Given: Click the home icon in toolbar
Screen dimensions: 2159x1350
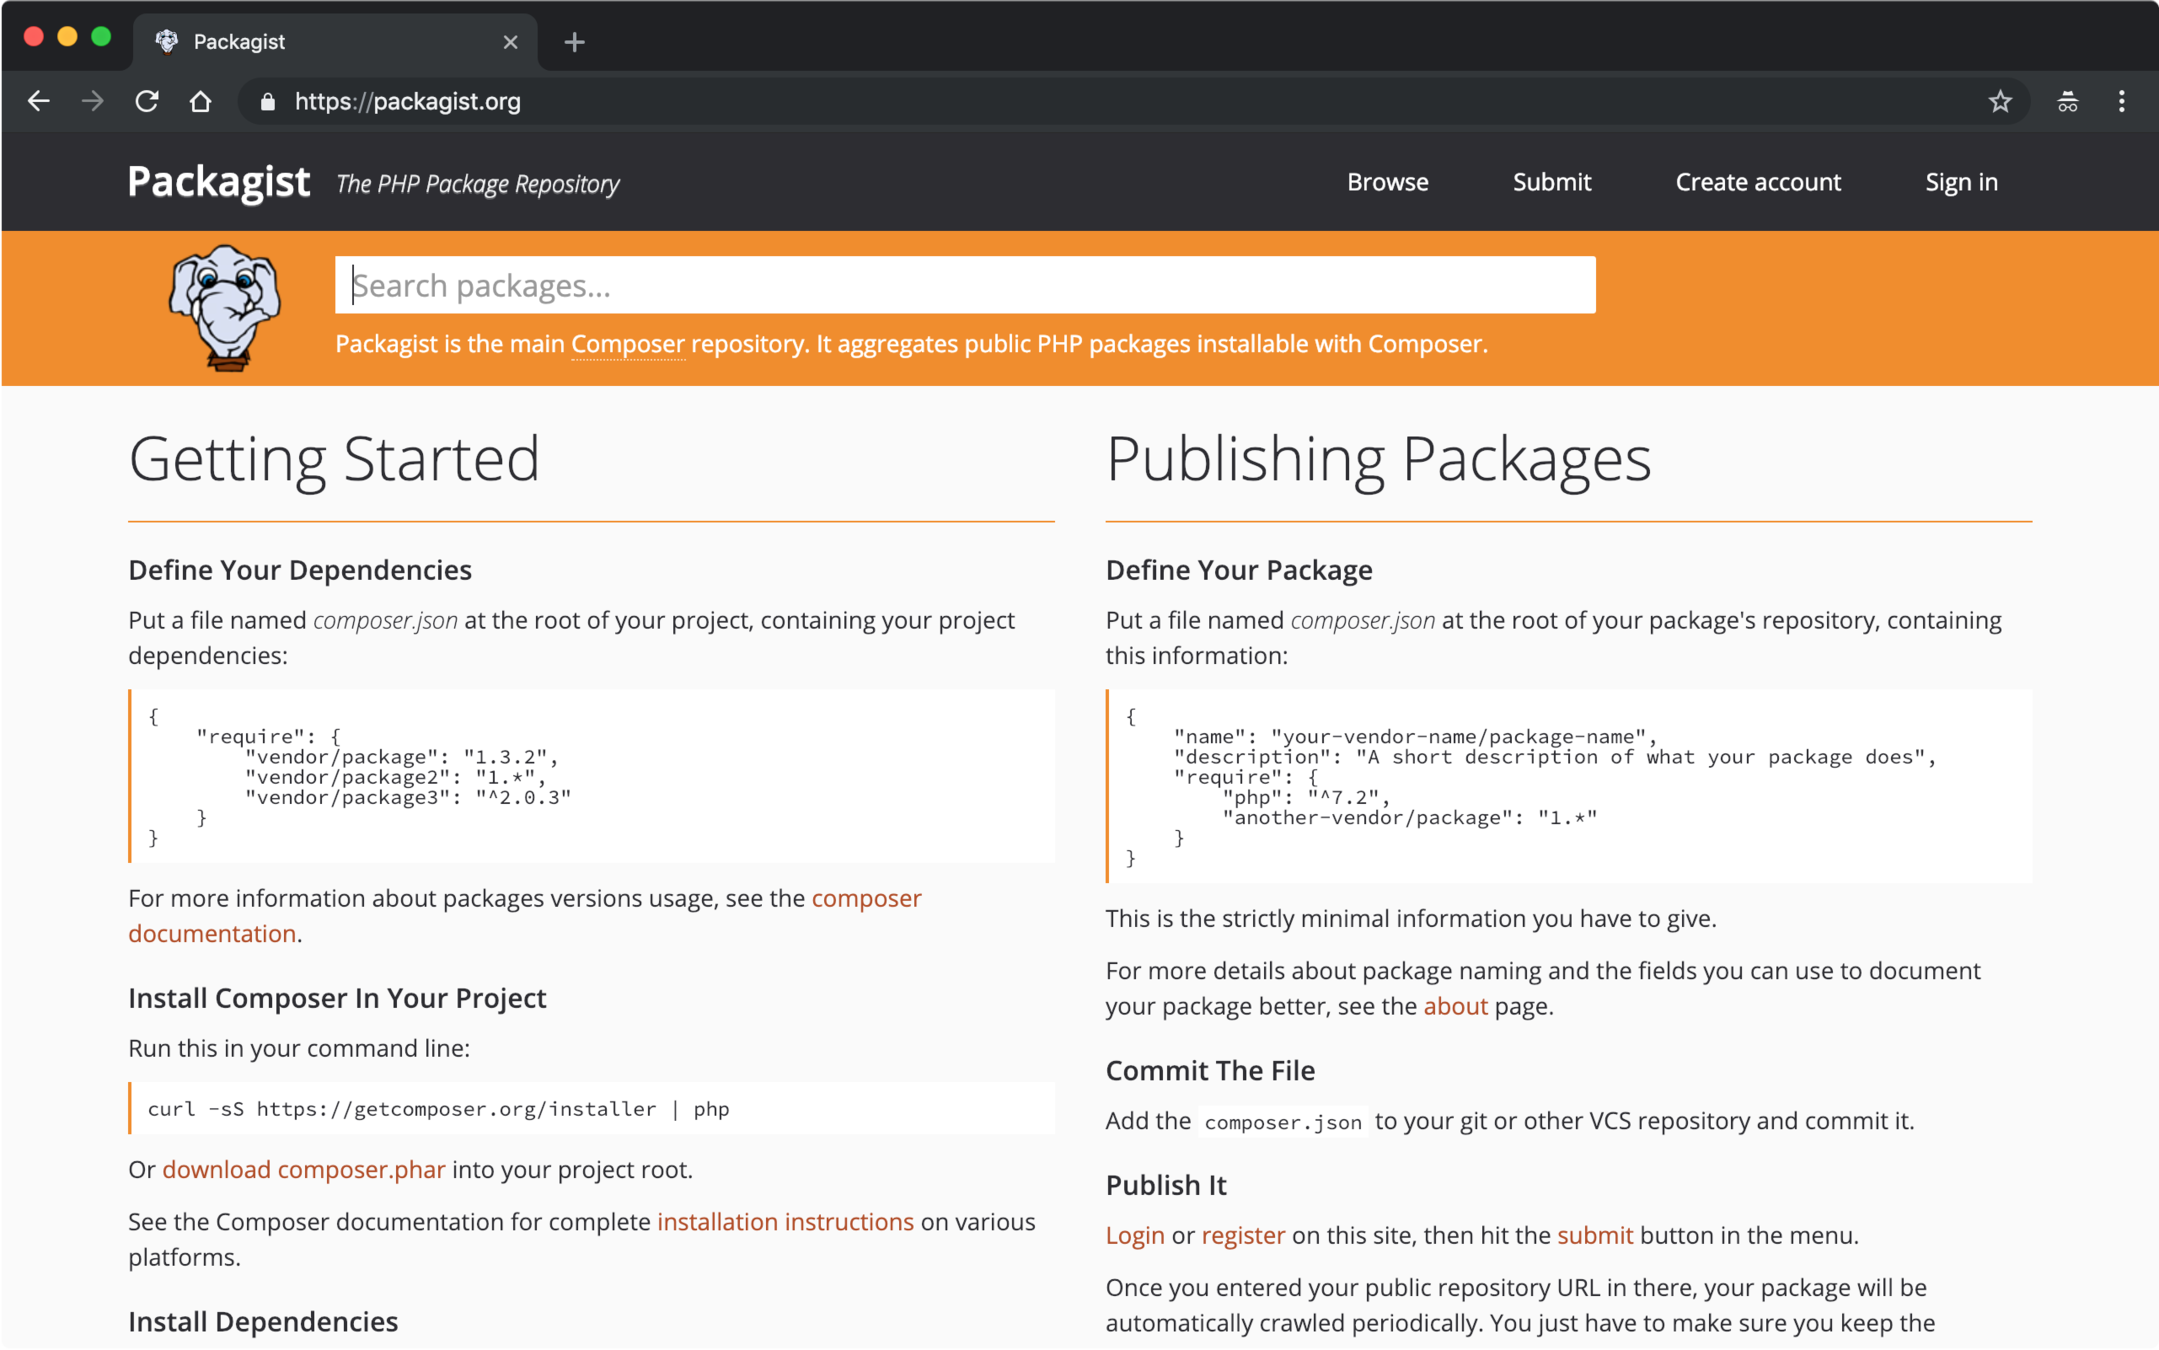Looking at the screenshot, I should pos(200,101).
